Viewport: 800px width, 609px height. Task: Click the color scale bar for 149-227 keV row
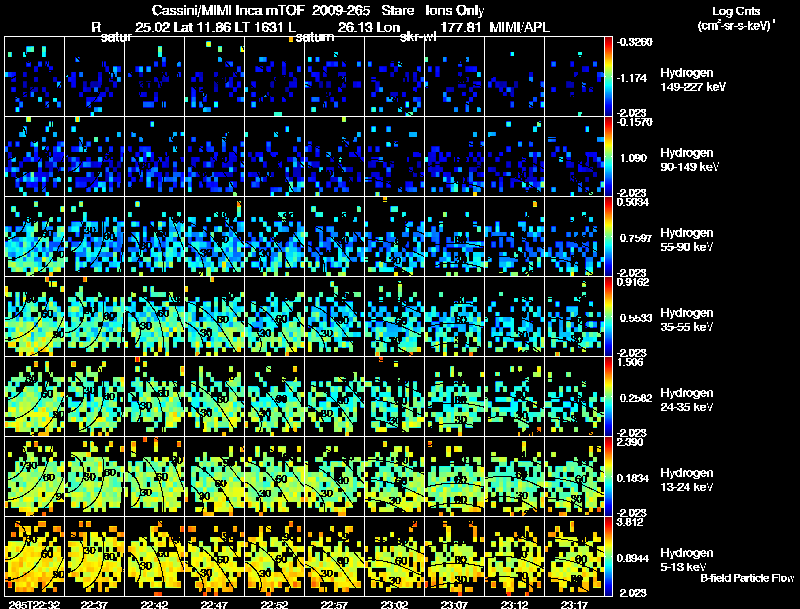tap(608, 77)
